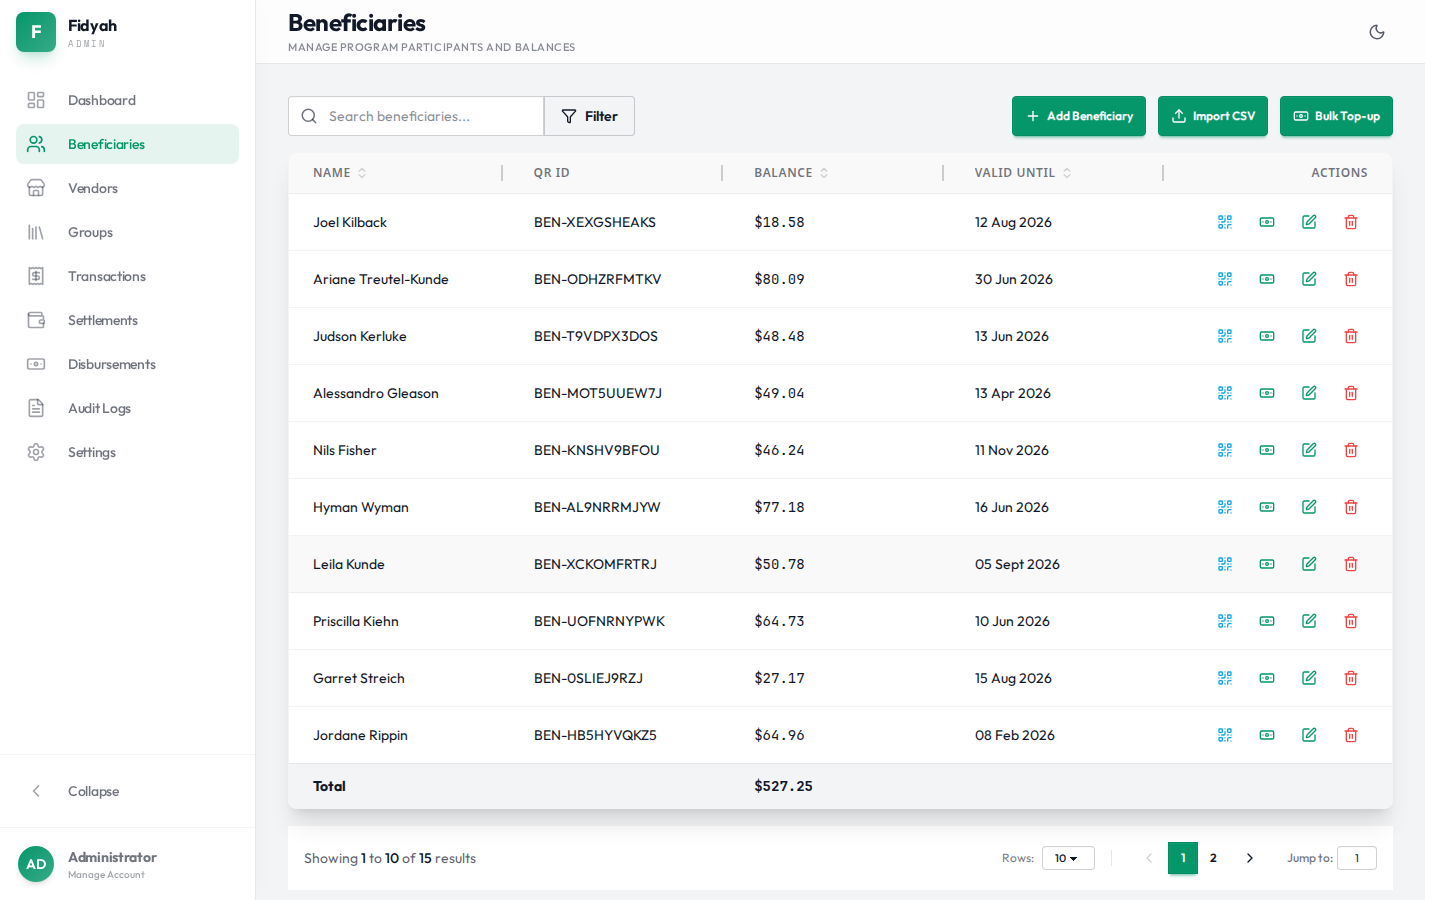Open the Settings menu item
1440x900 pixels.
tap(91, 452)
